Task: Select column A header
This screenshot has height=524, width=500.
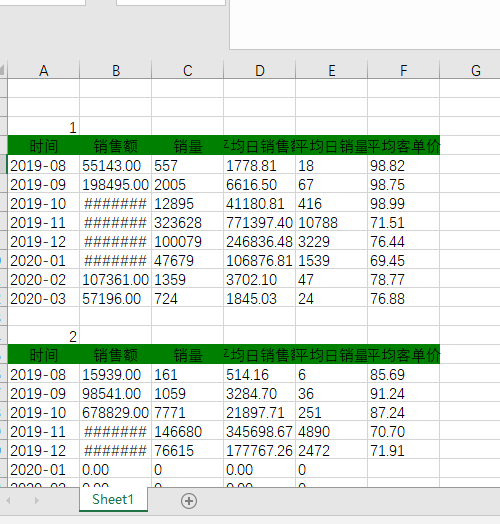Action: click(x=43, y=71)
